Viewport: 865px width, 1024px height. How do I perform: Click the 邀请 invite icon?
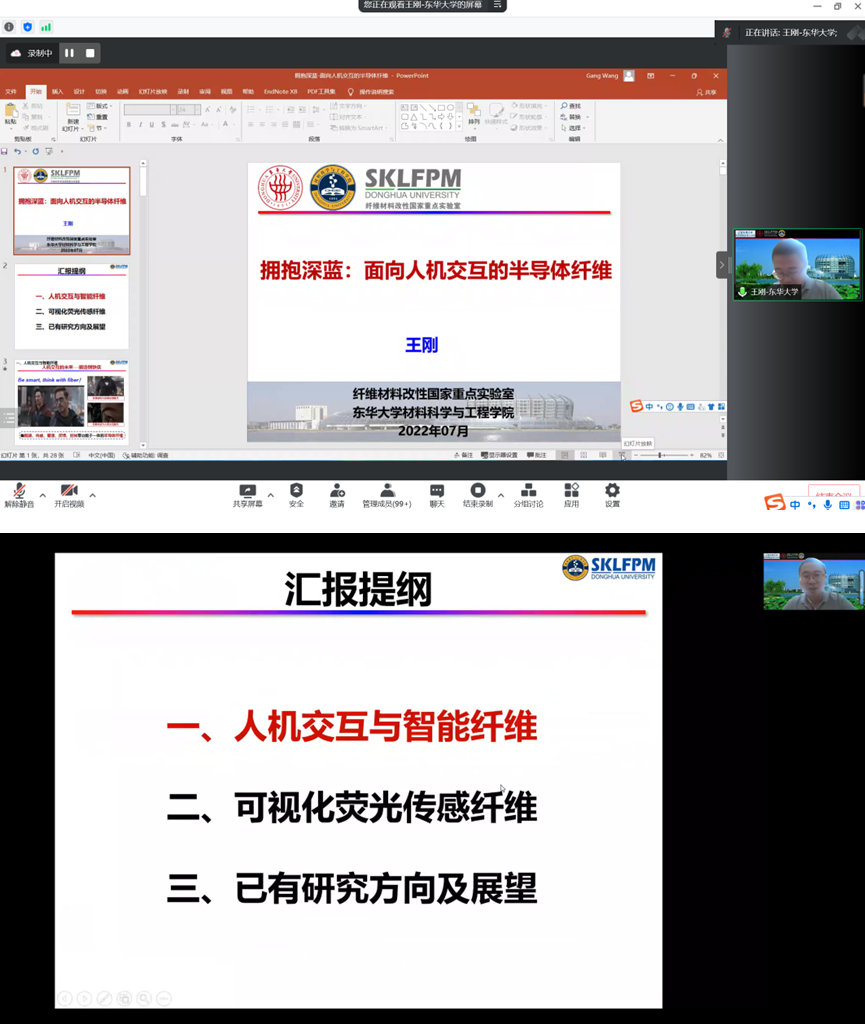(337, 492)
